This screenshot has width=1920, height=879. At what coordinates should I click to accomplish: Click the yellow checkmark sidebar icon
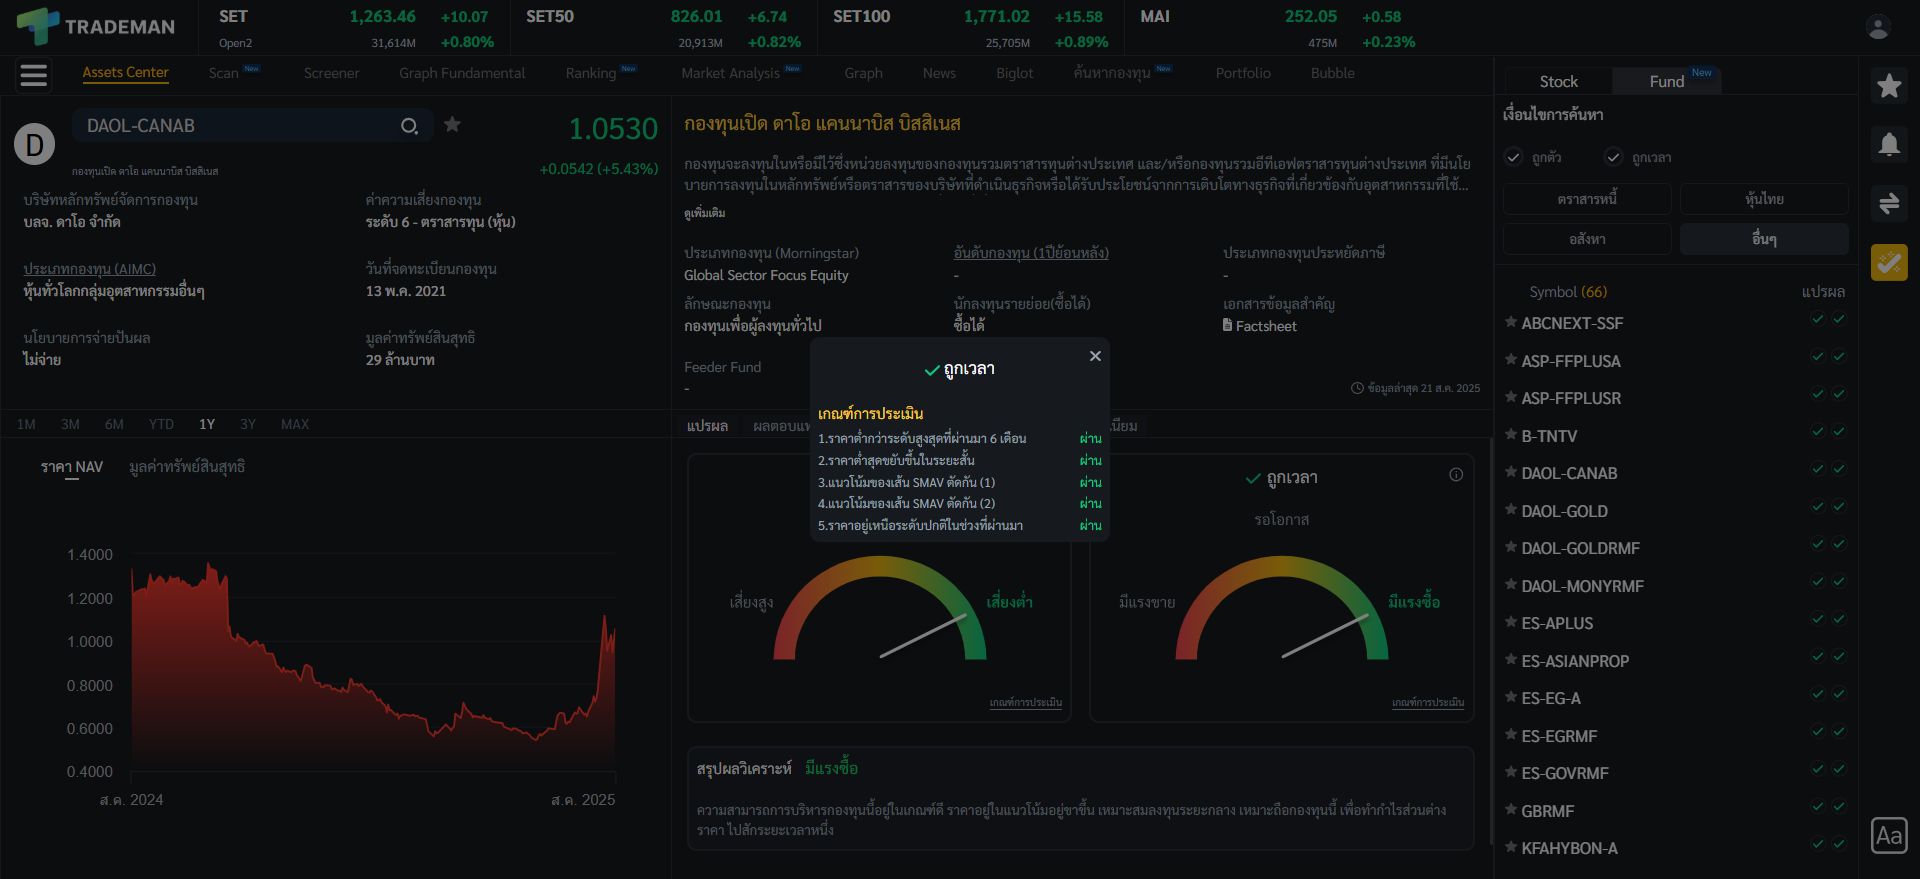tap(1888, 263)
